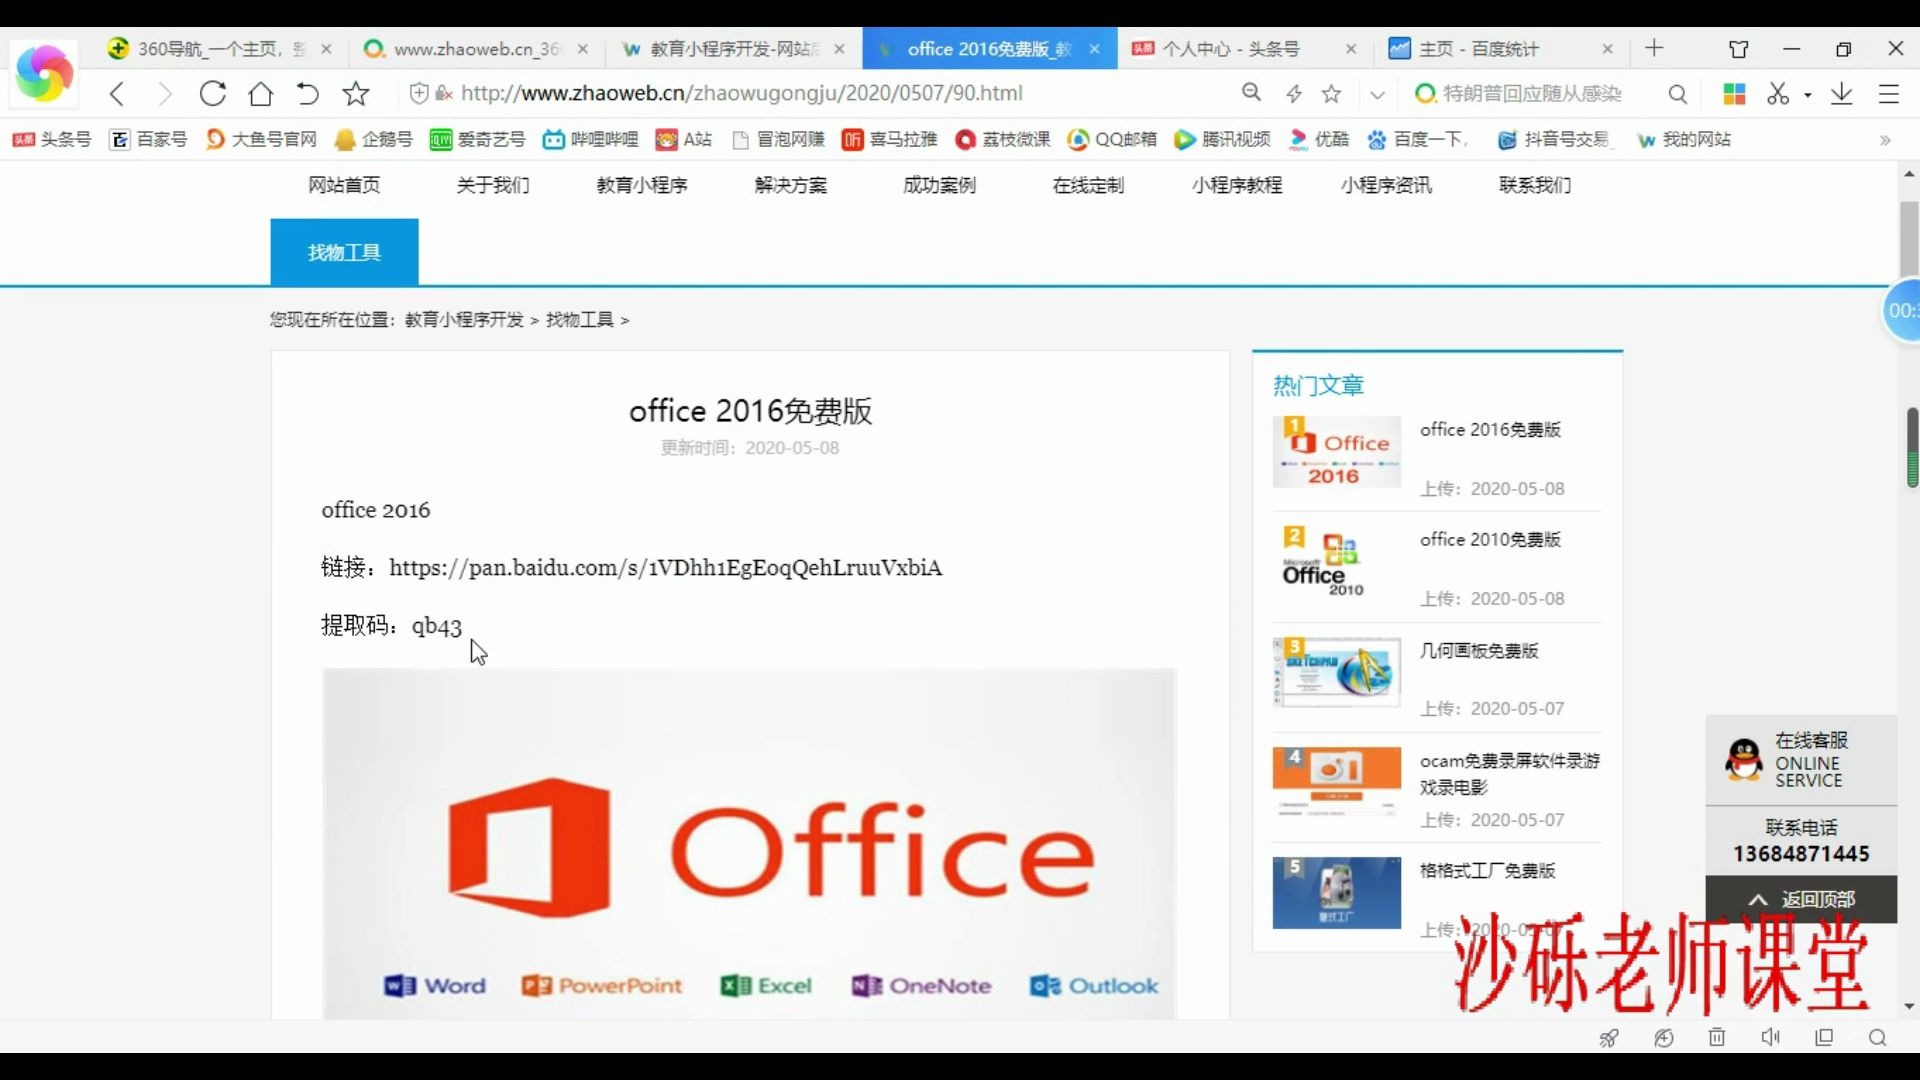The image size is (1920, 1080).
Task: Open 成功案例 in the site navigation
Action: click(940, 185)
